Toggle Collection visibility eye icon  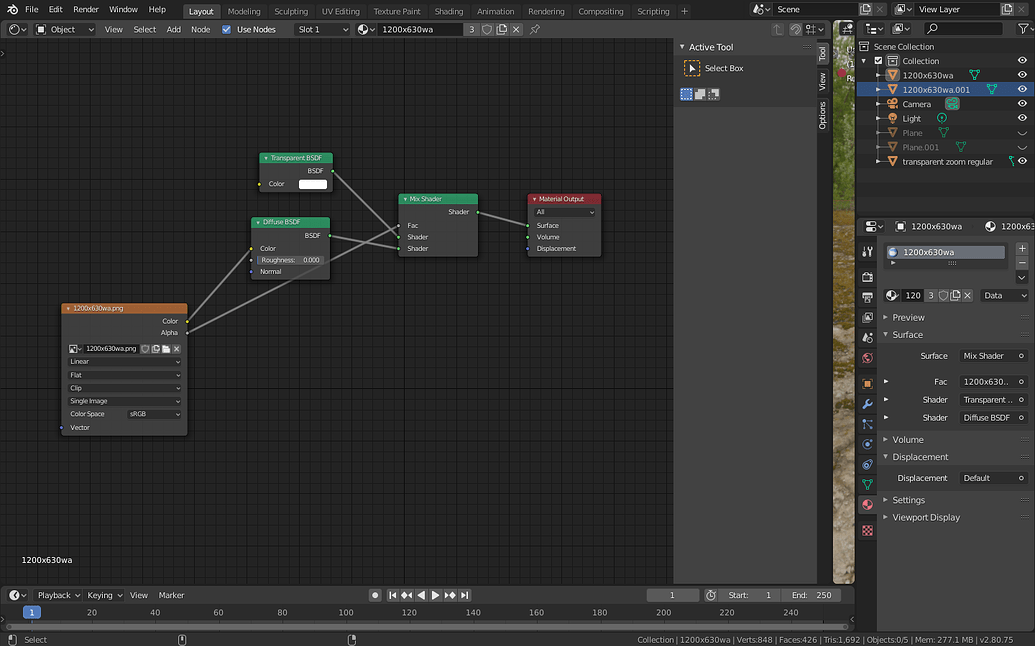pos(1022,61)
